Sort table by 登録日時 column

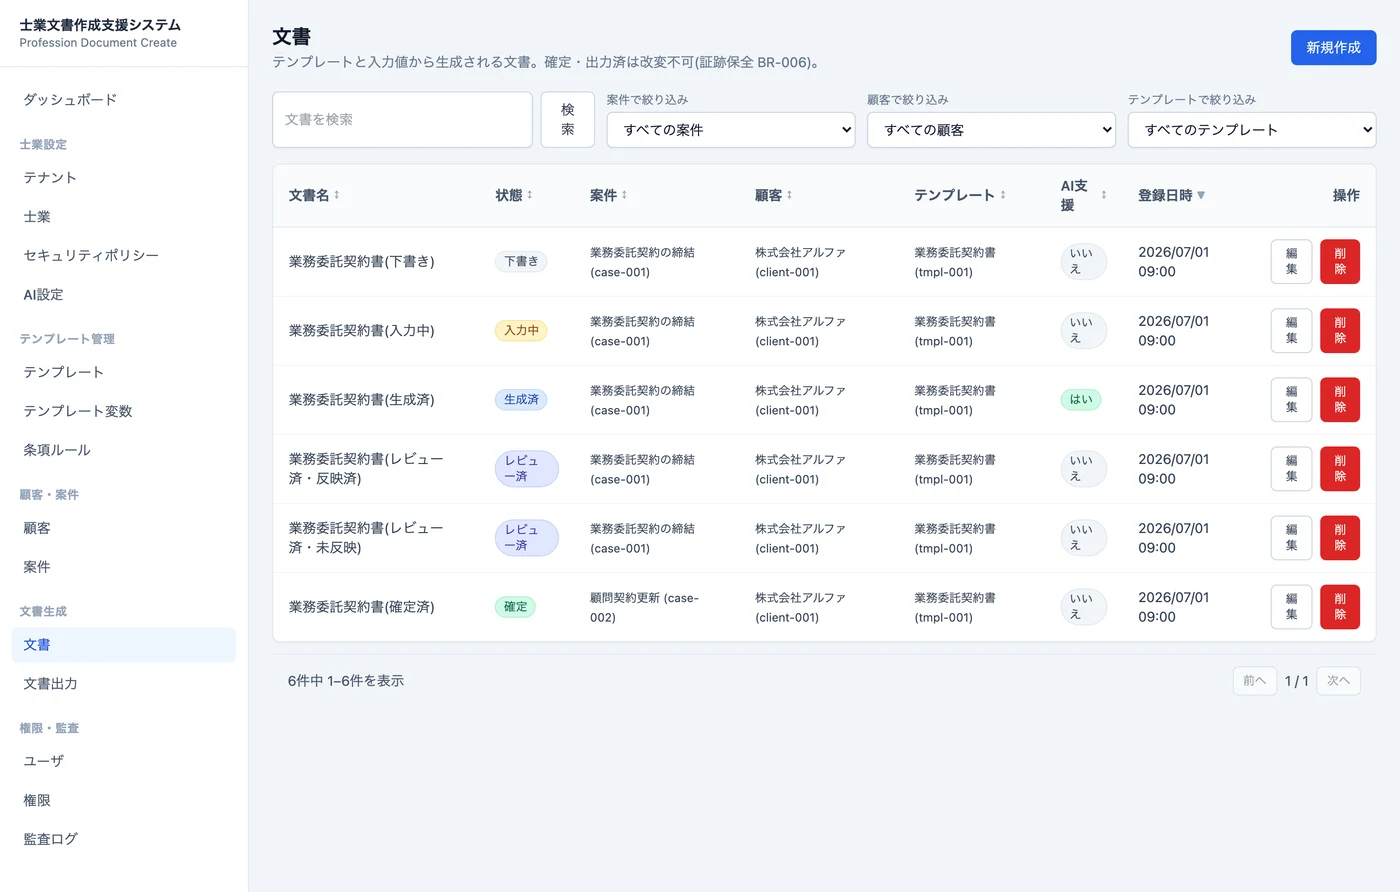(x=1171, y=195)
